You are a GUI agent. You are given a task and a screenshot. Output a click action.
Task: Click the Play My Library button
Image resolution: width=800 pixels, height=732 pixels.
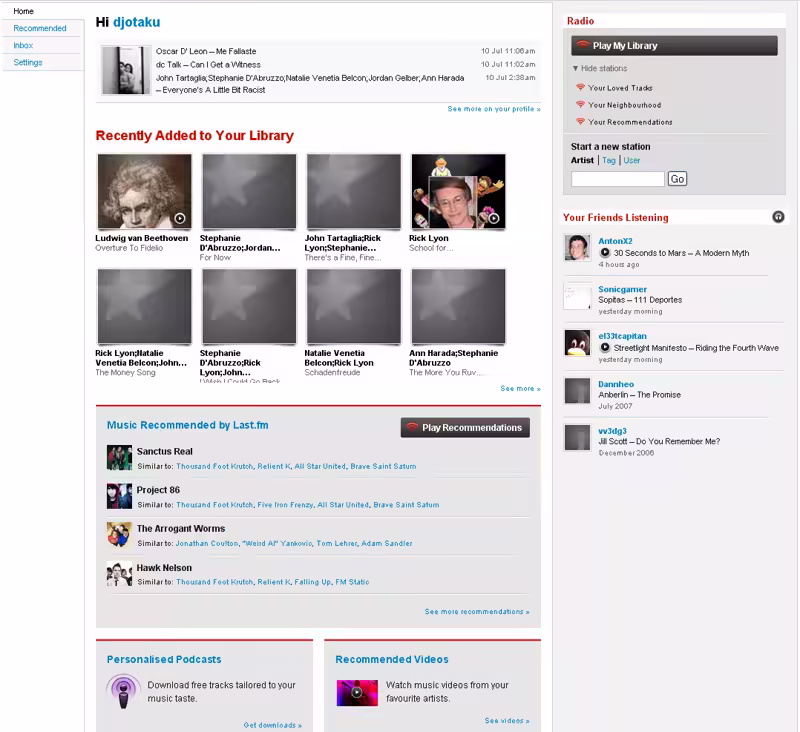[x=674, y=45]
